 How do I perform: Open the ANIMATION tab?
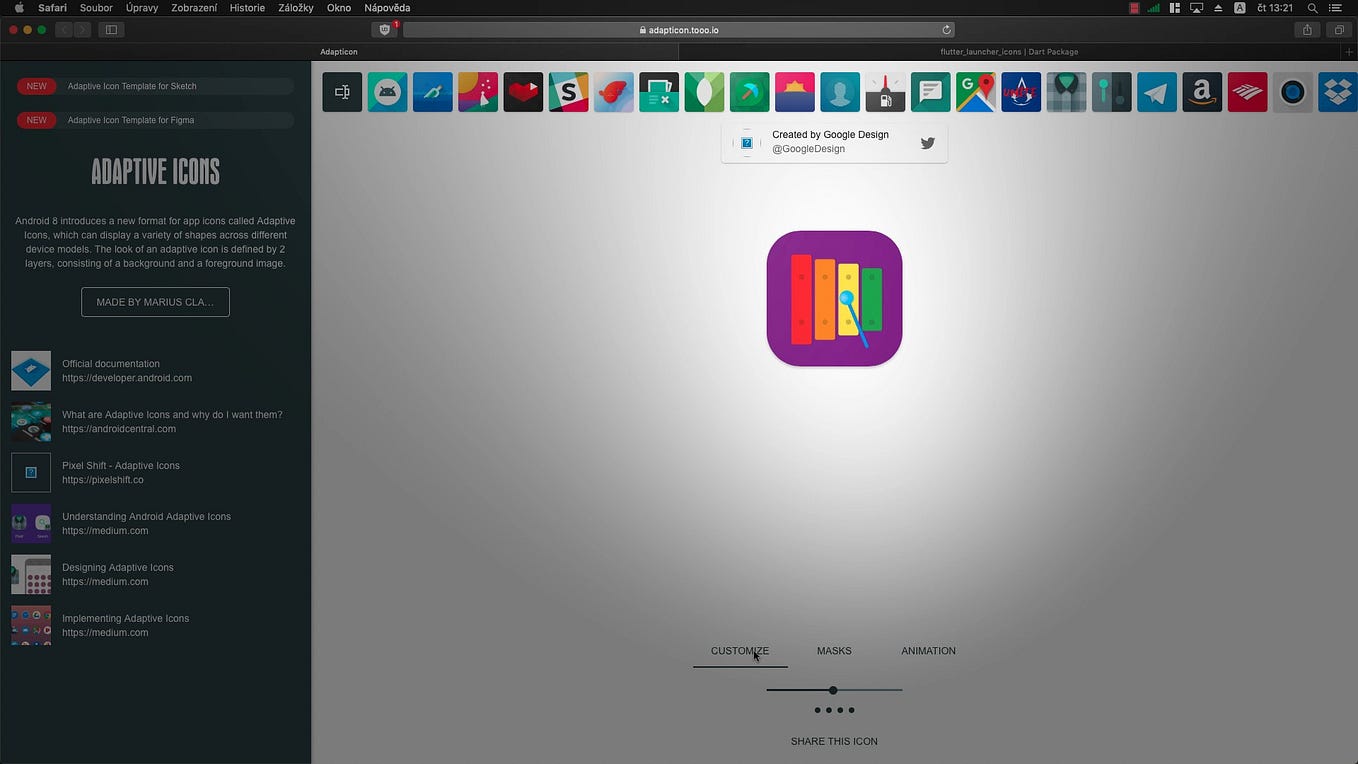pyautogui.click(x=928, y=651)
